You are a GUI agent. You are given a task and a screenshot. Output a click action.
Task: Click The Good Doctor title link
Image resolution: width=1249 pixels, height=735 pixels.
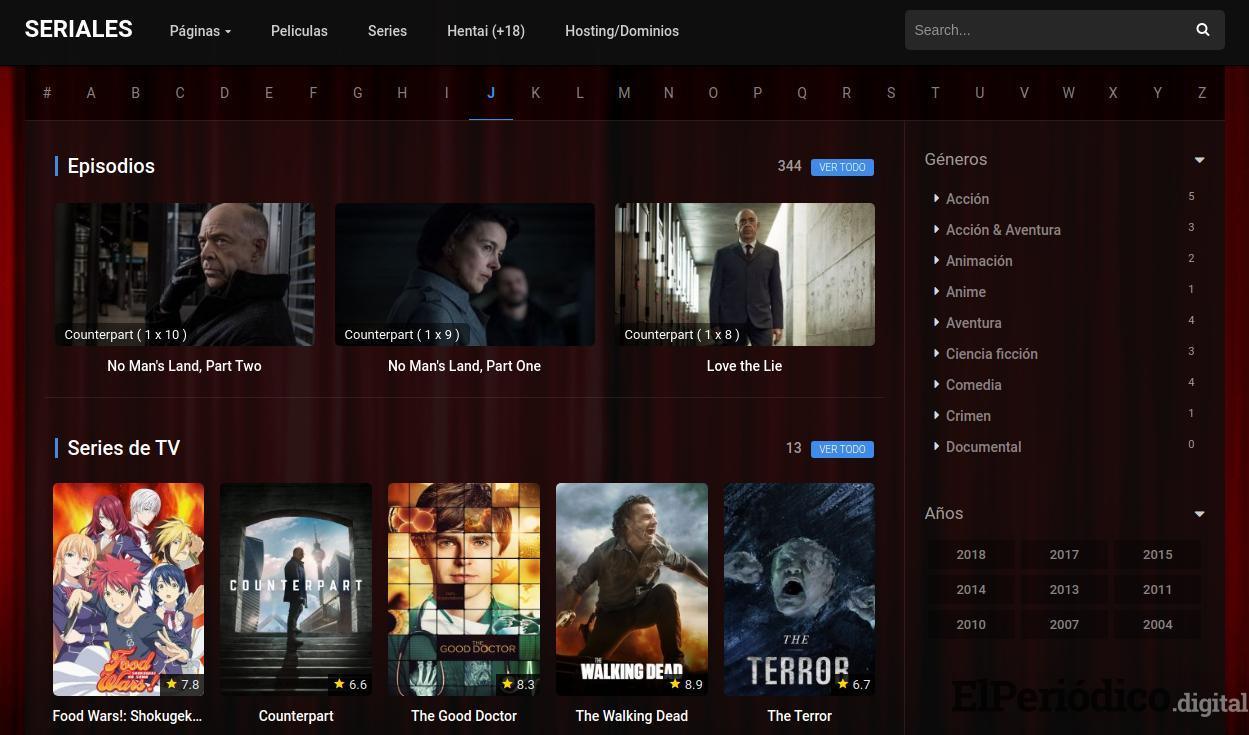(x=464, y=716)
